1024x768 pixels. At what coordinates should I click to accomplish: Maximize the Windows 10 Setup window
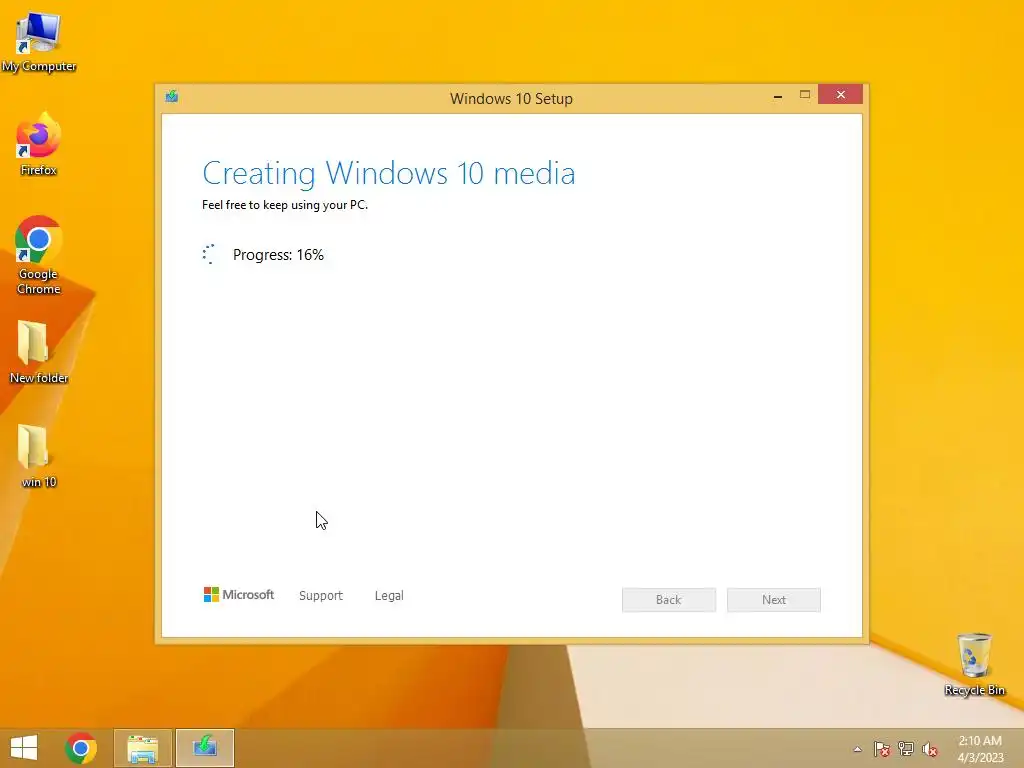pos(805,95)
